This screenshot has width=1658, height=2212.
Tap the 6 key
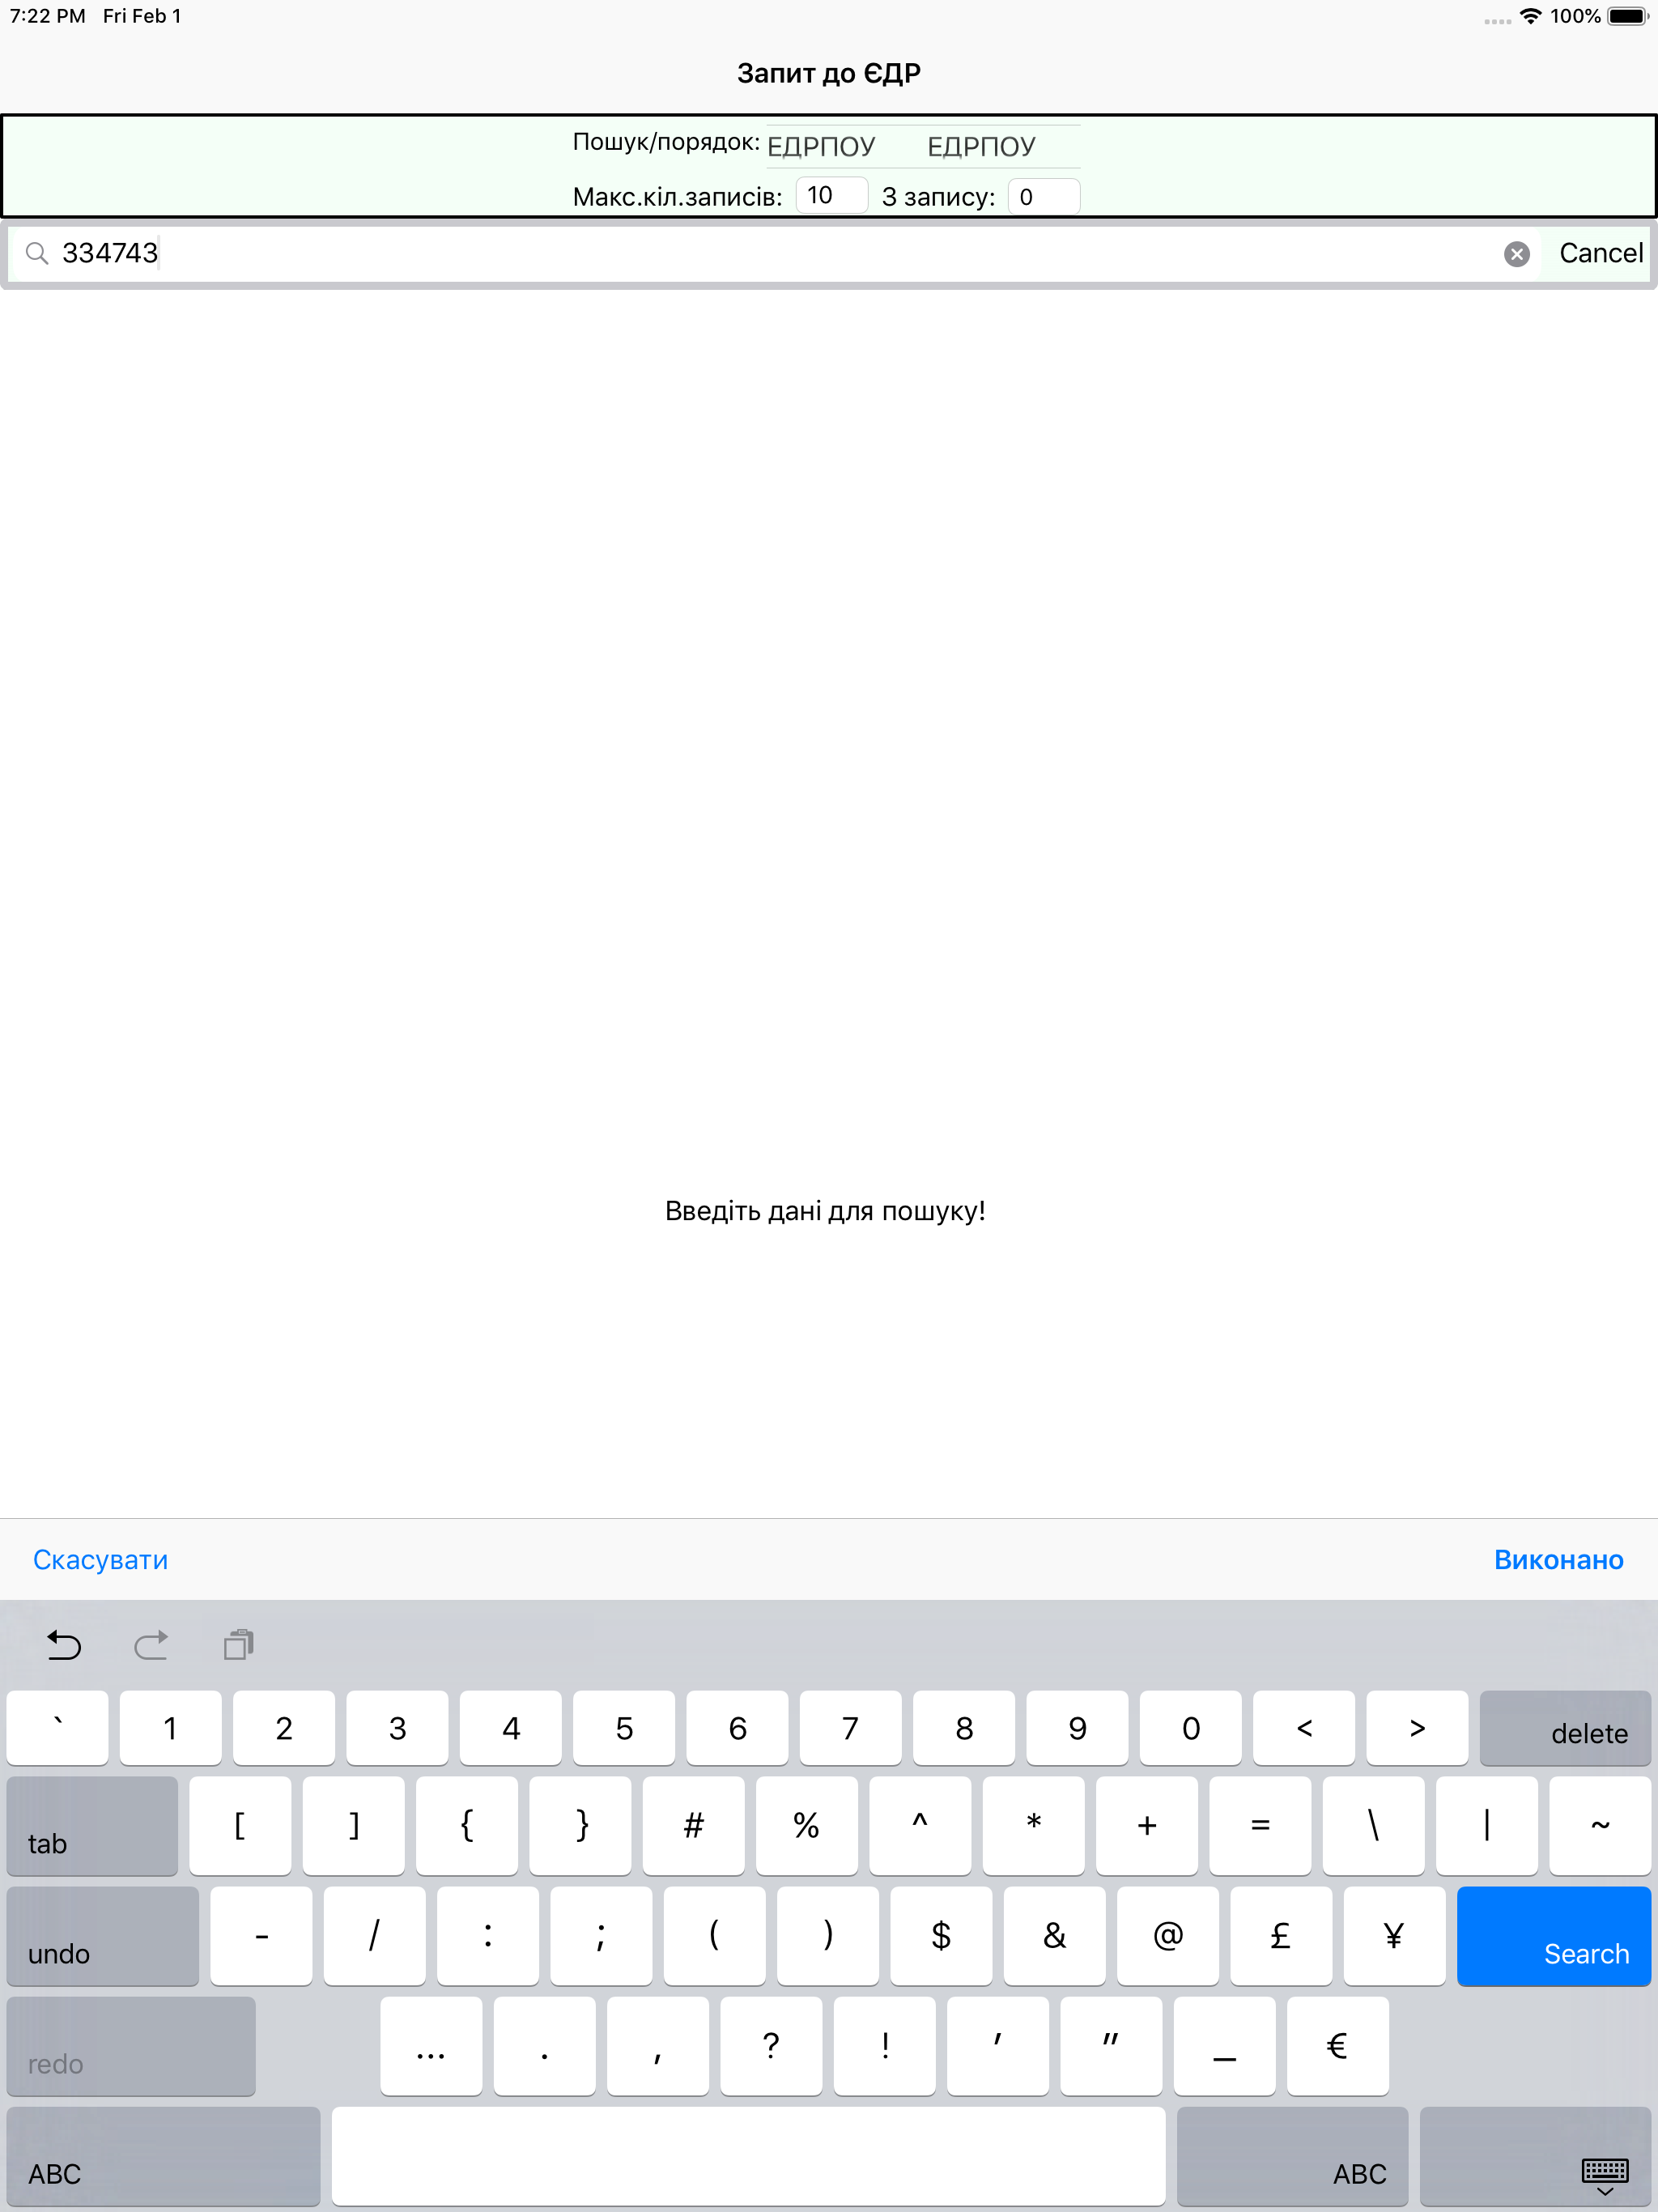[737, 1728]
